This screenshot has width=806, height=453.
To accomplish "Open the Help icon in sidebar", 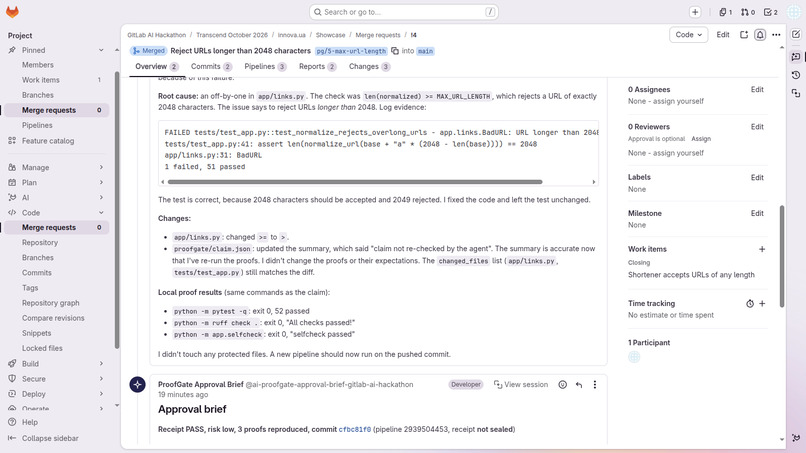I will pyautogui.click(x=12, y=422).
